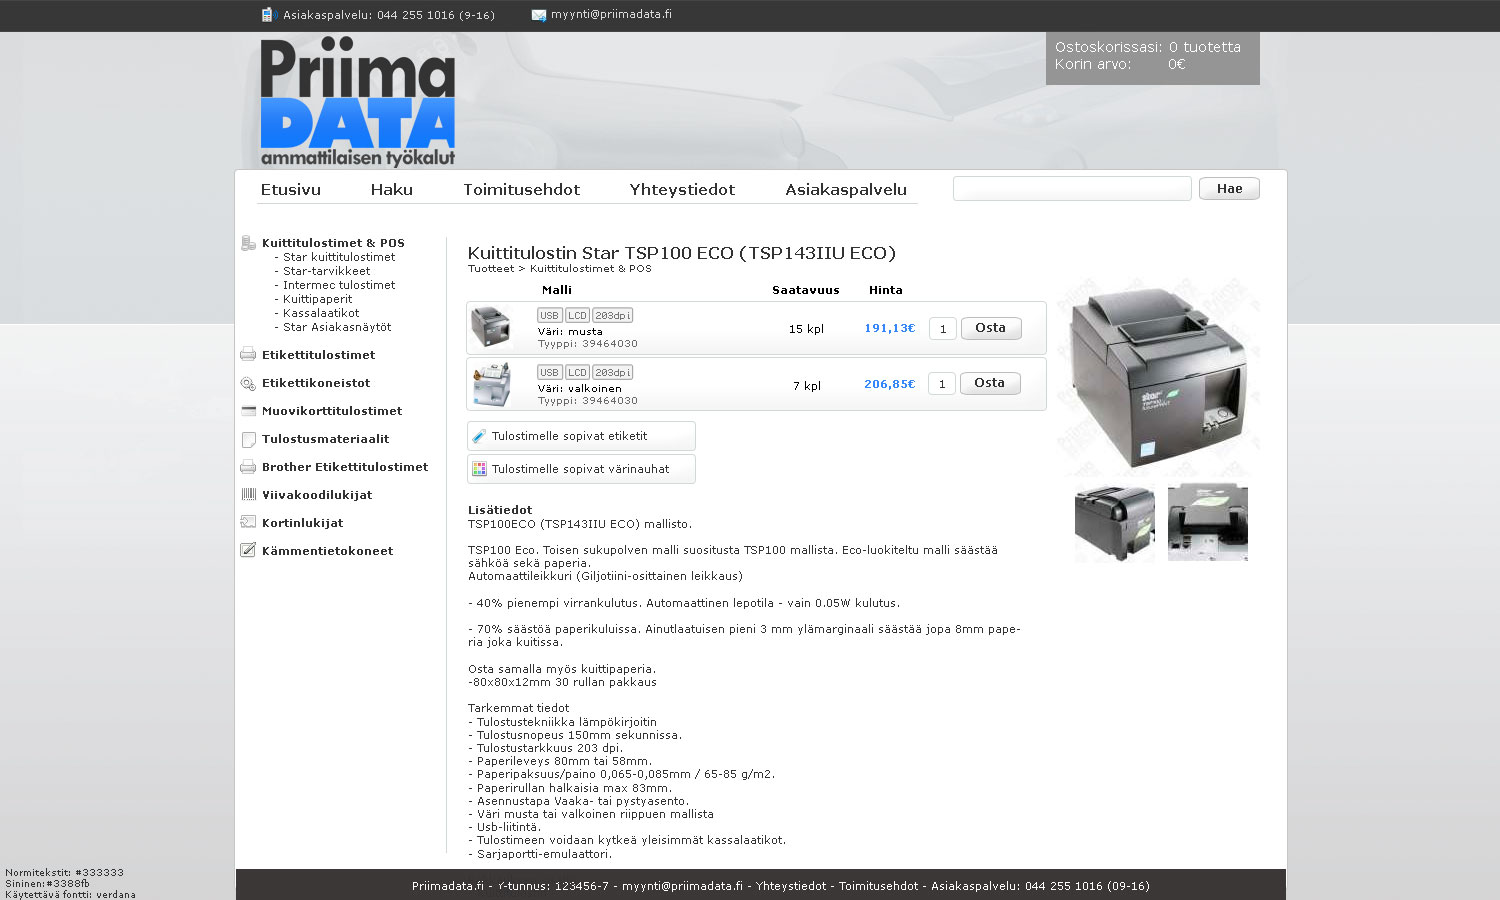The width and height of the screenshot is (1500, 900).
Task: Open the Star Asiakasnäytöt subcategory
Action: (337, 327)
